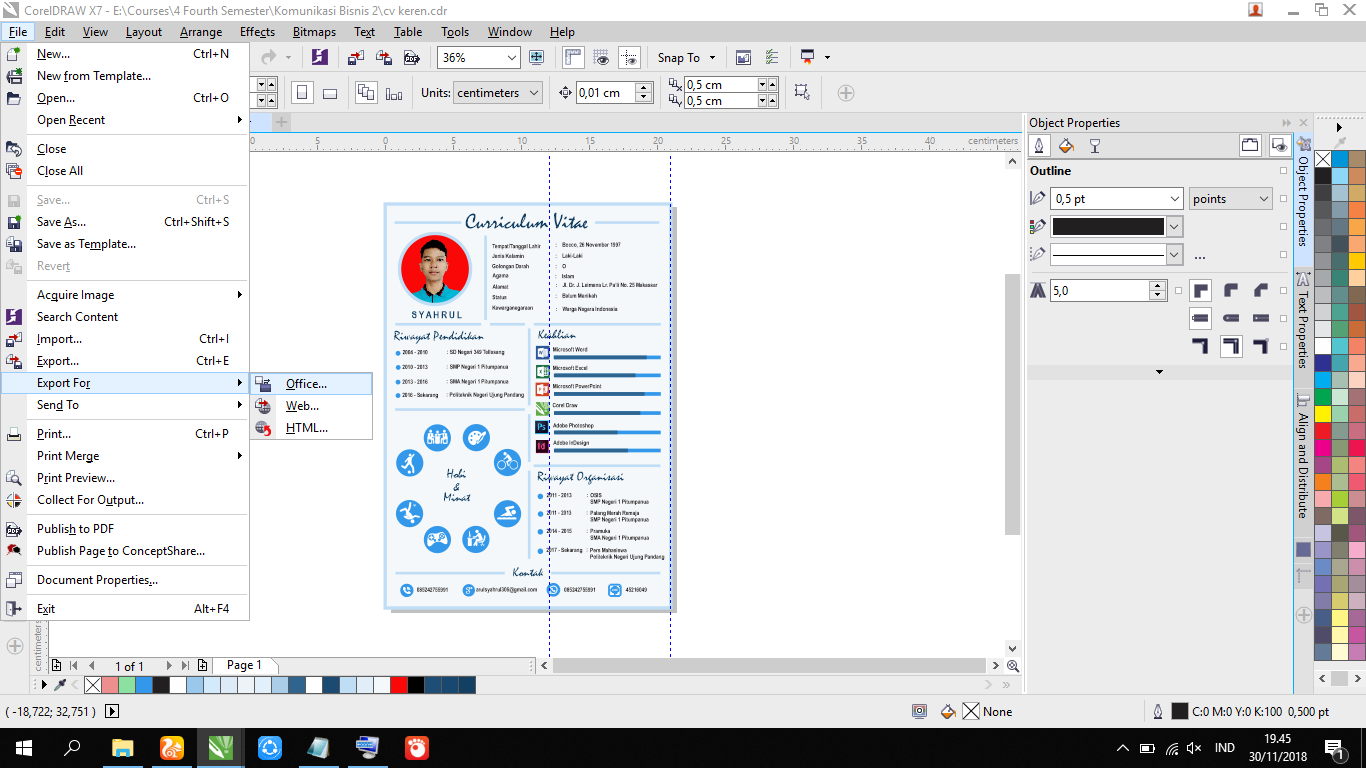1366x768 pixels.
Task: Tick the checkbox on the line style row
Action: (x=1283, y=255)
